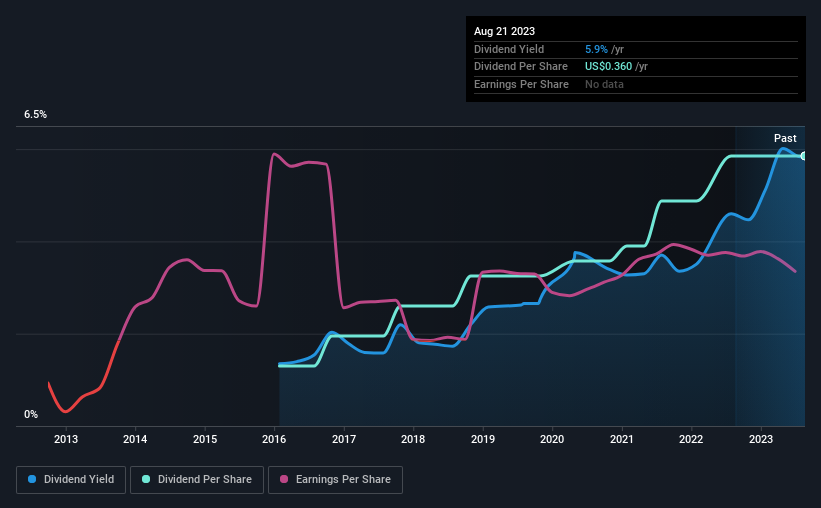Toggle the Dividend Per Share legend button
This screenshot has height=508, width=821.
(x=197, y=480)
